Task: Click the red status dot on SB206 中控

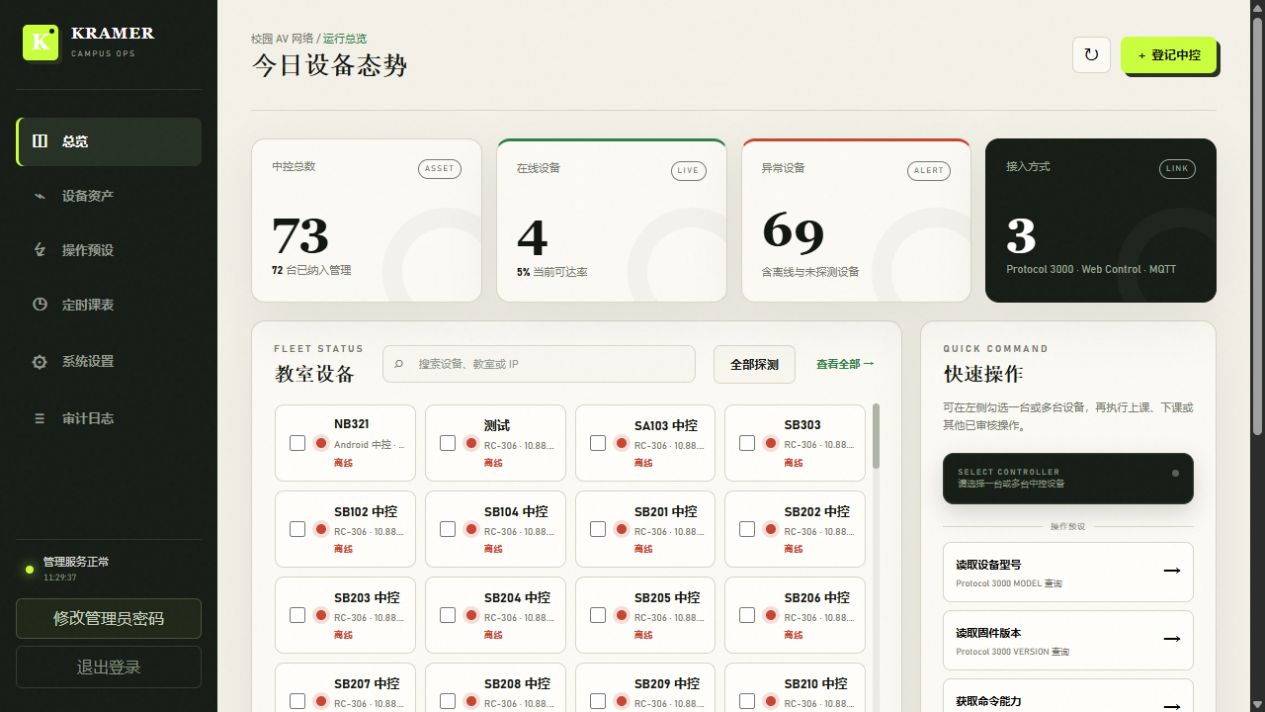Action: click(770, 615)
